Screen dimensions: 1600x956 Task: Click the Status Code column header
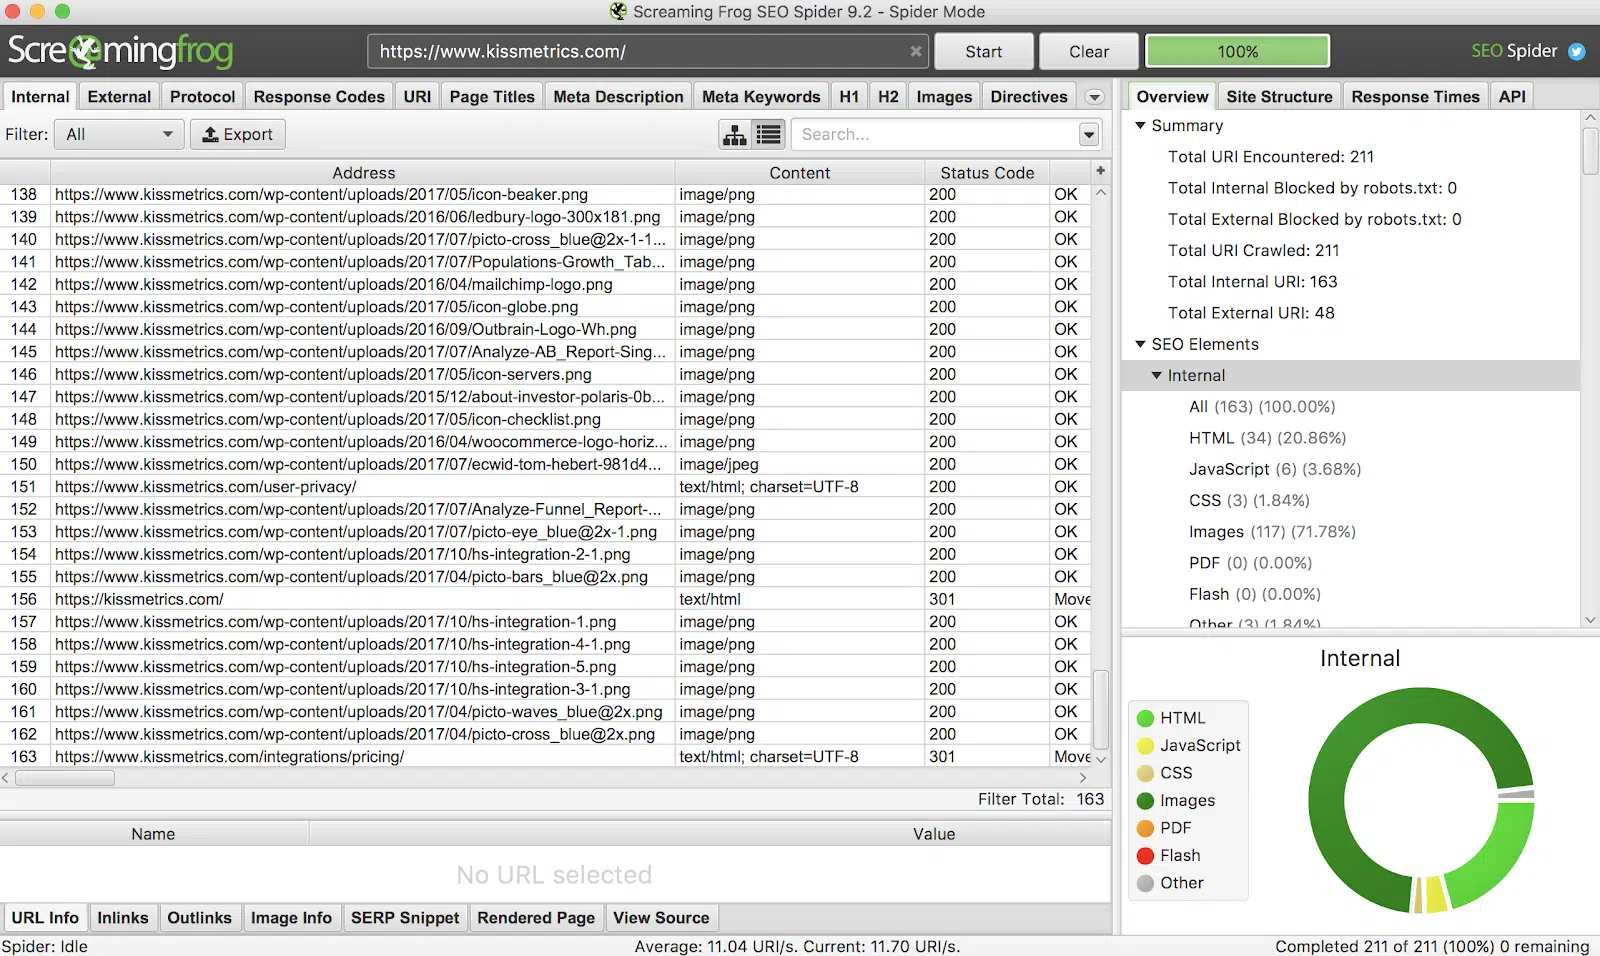pyautogui.click(x=987, y=173)
